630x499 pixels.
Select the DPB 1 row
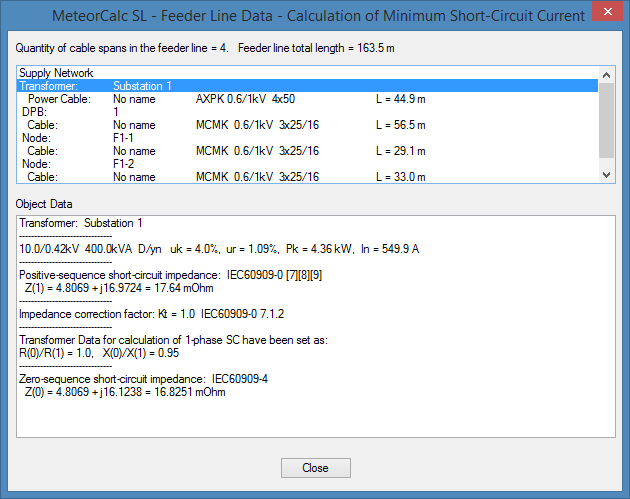pyautogui.click(x=307, y=112)
